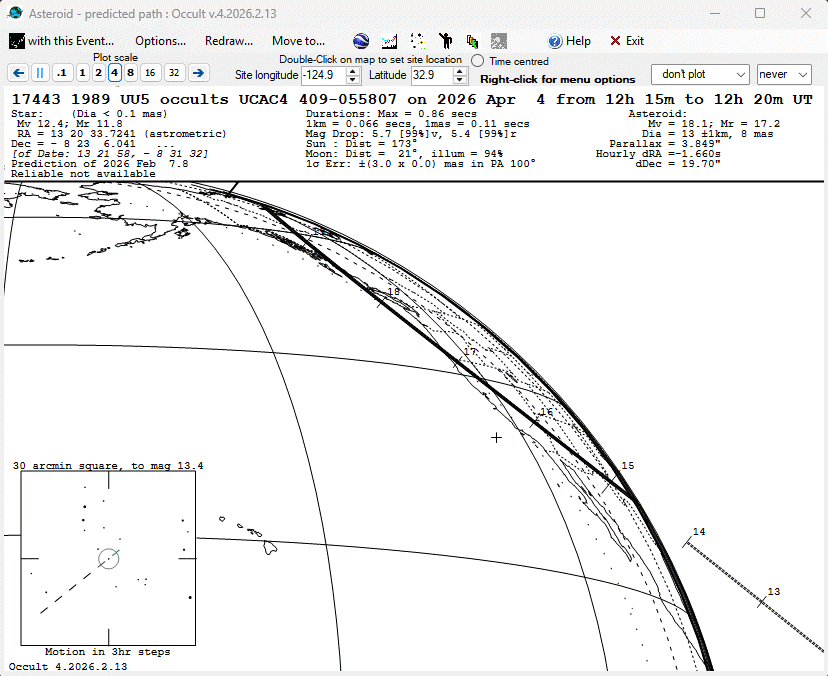
Task: Open the "never" dropdown
Action: 784,75
